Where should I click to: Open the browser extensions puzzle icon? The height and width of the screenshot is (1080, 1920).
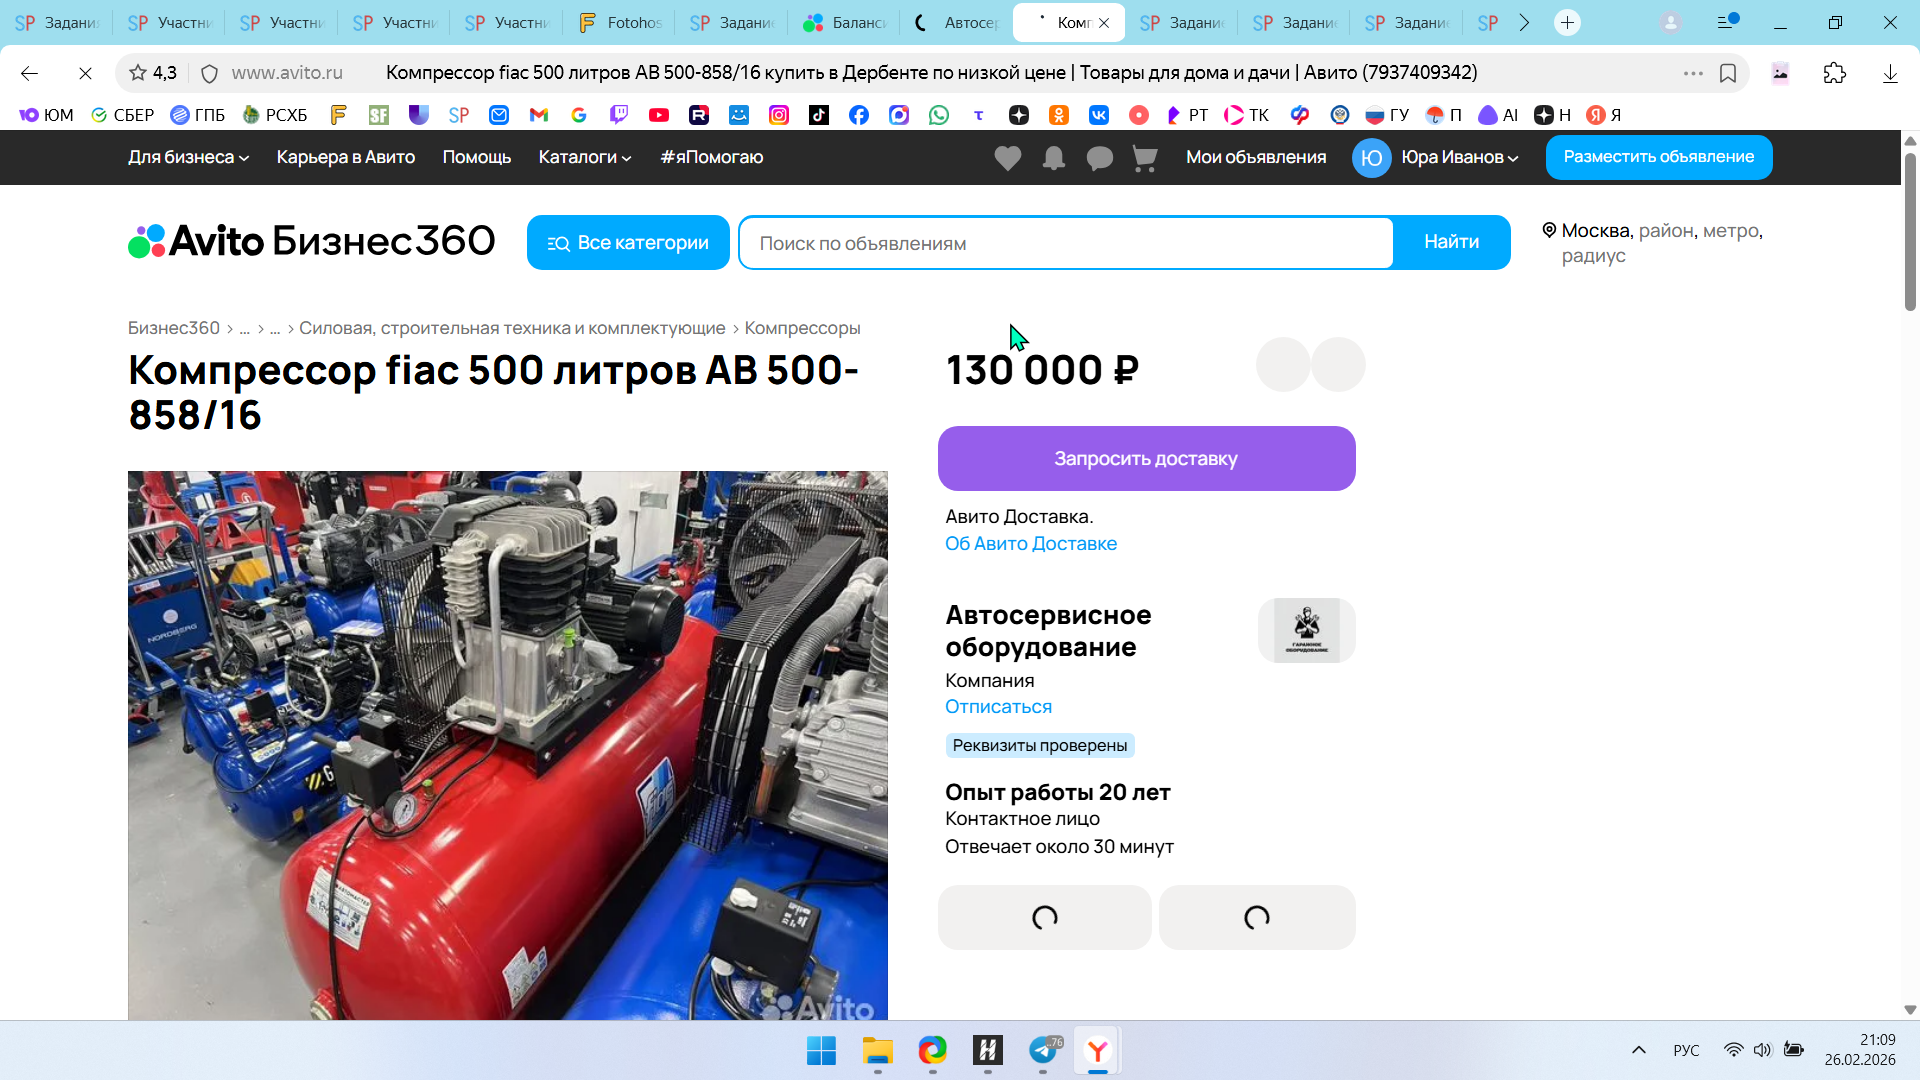(x=1834, y=73)
